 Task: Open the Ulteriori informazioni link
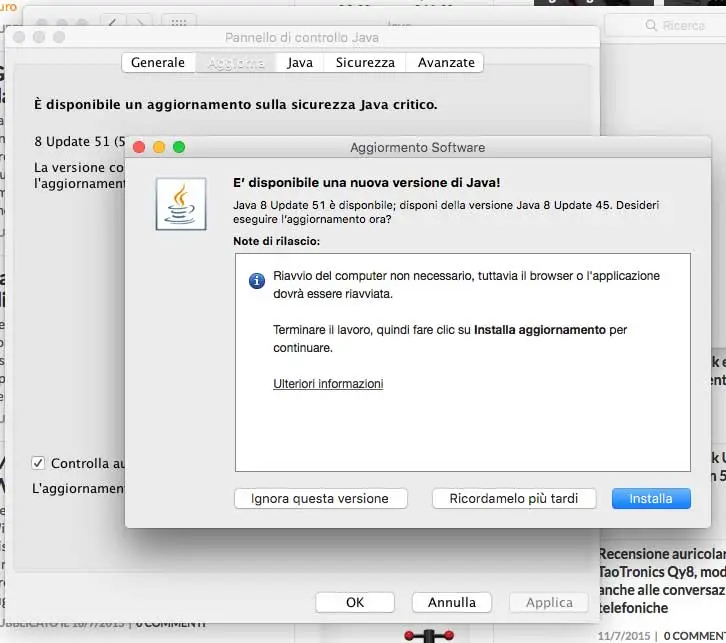pyautogui.click(x=328, y=384)
